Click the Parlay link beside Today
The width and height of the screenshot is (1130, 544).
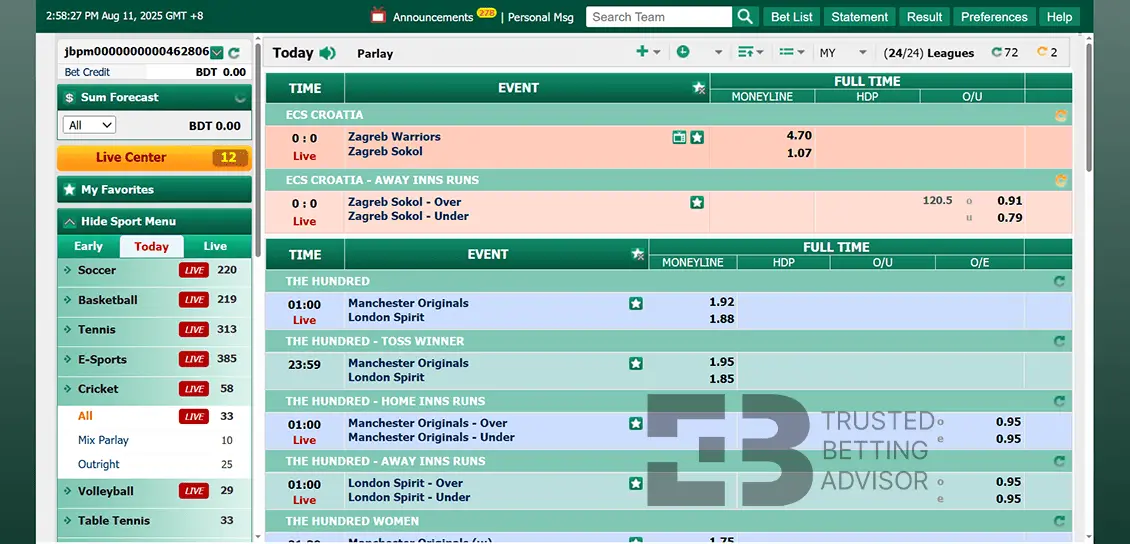tap(375, 53)
